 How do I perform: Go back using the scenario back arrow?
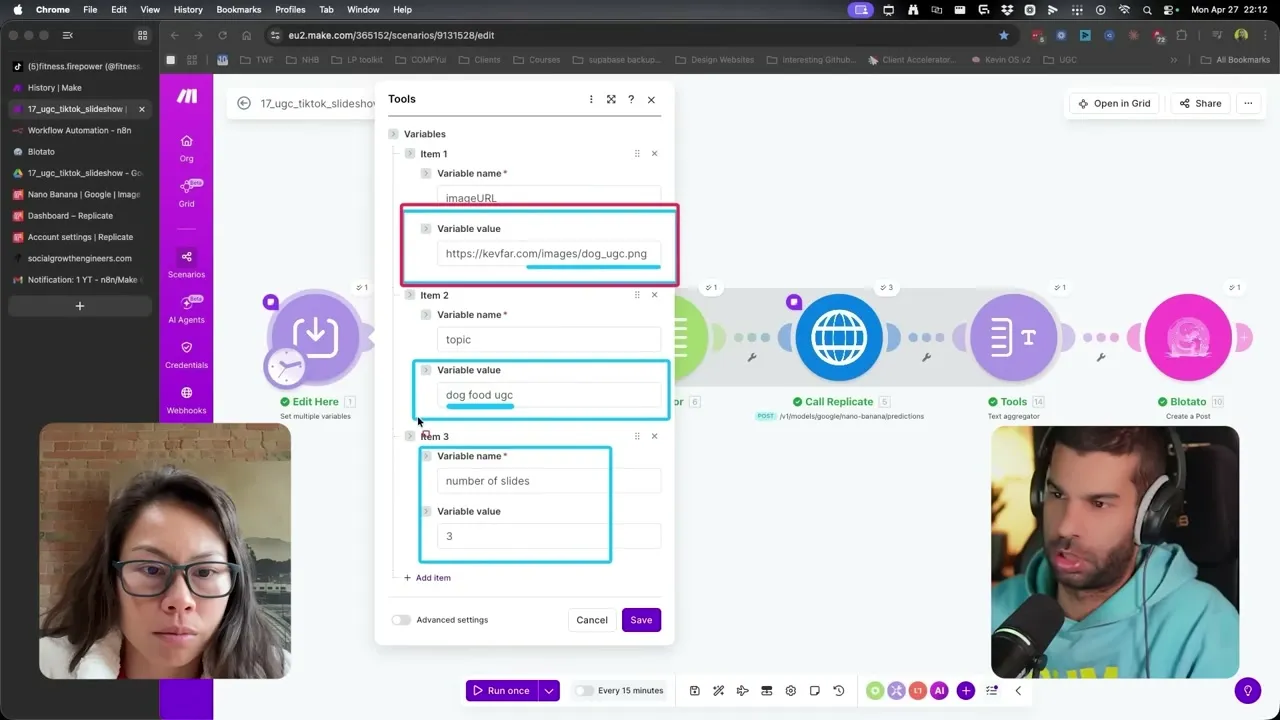click(244, 103)
